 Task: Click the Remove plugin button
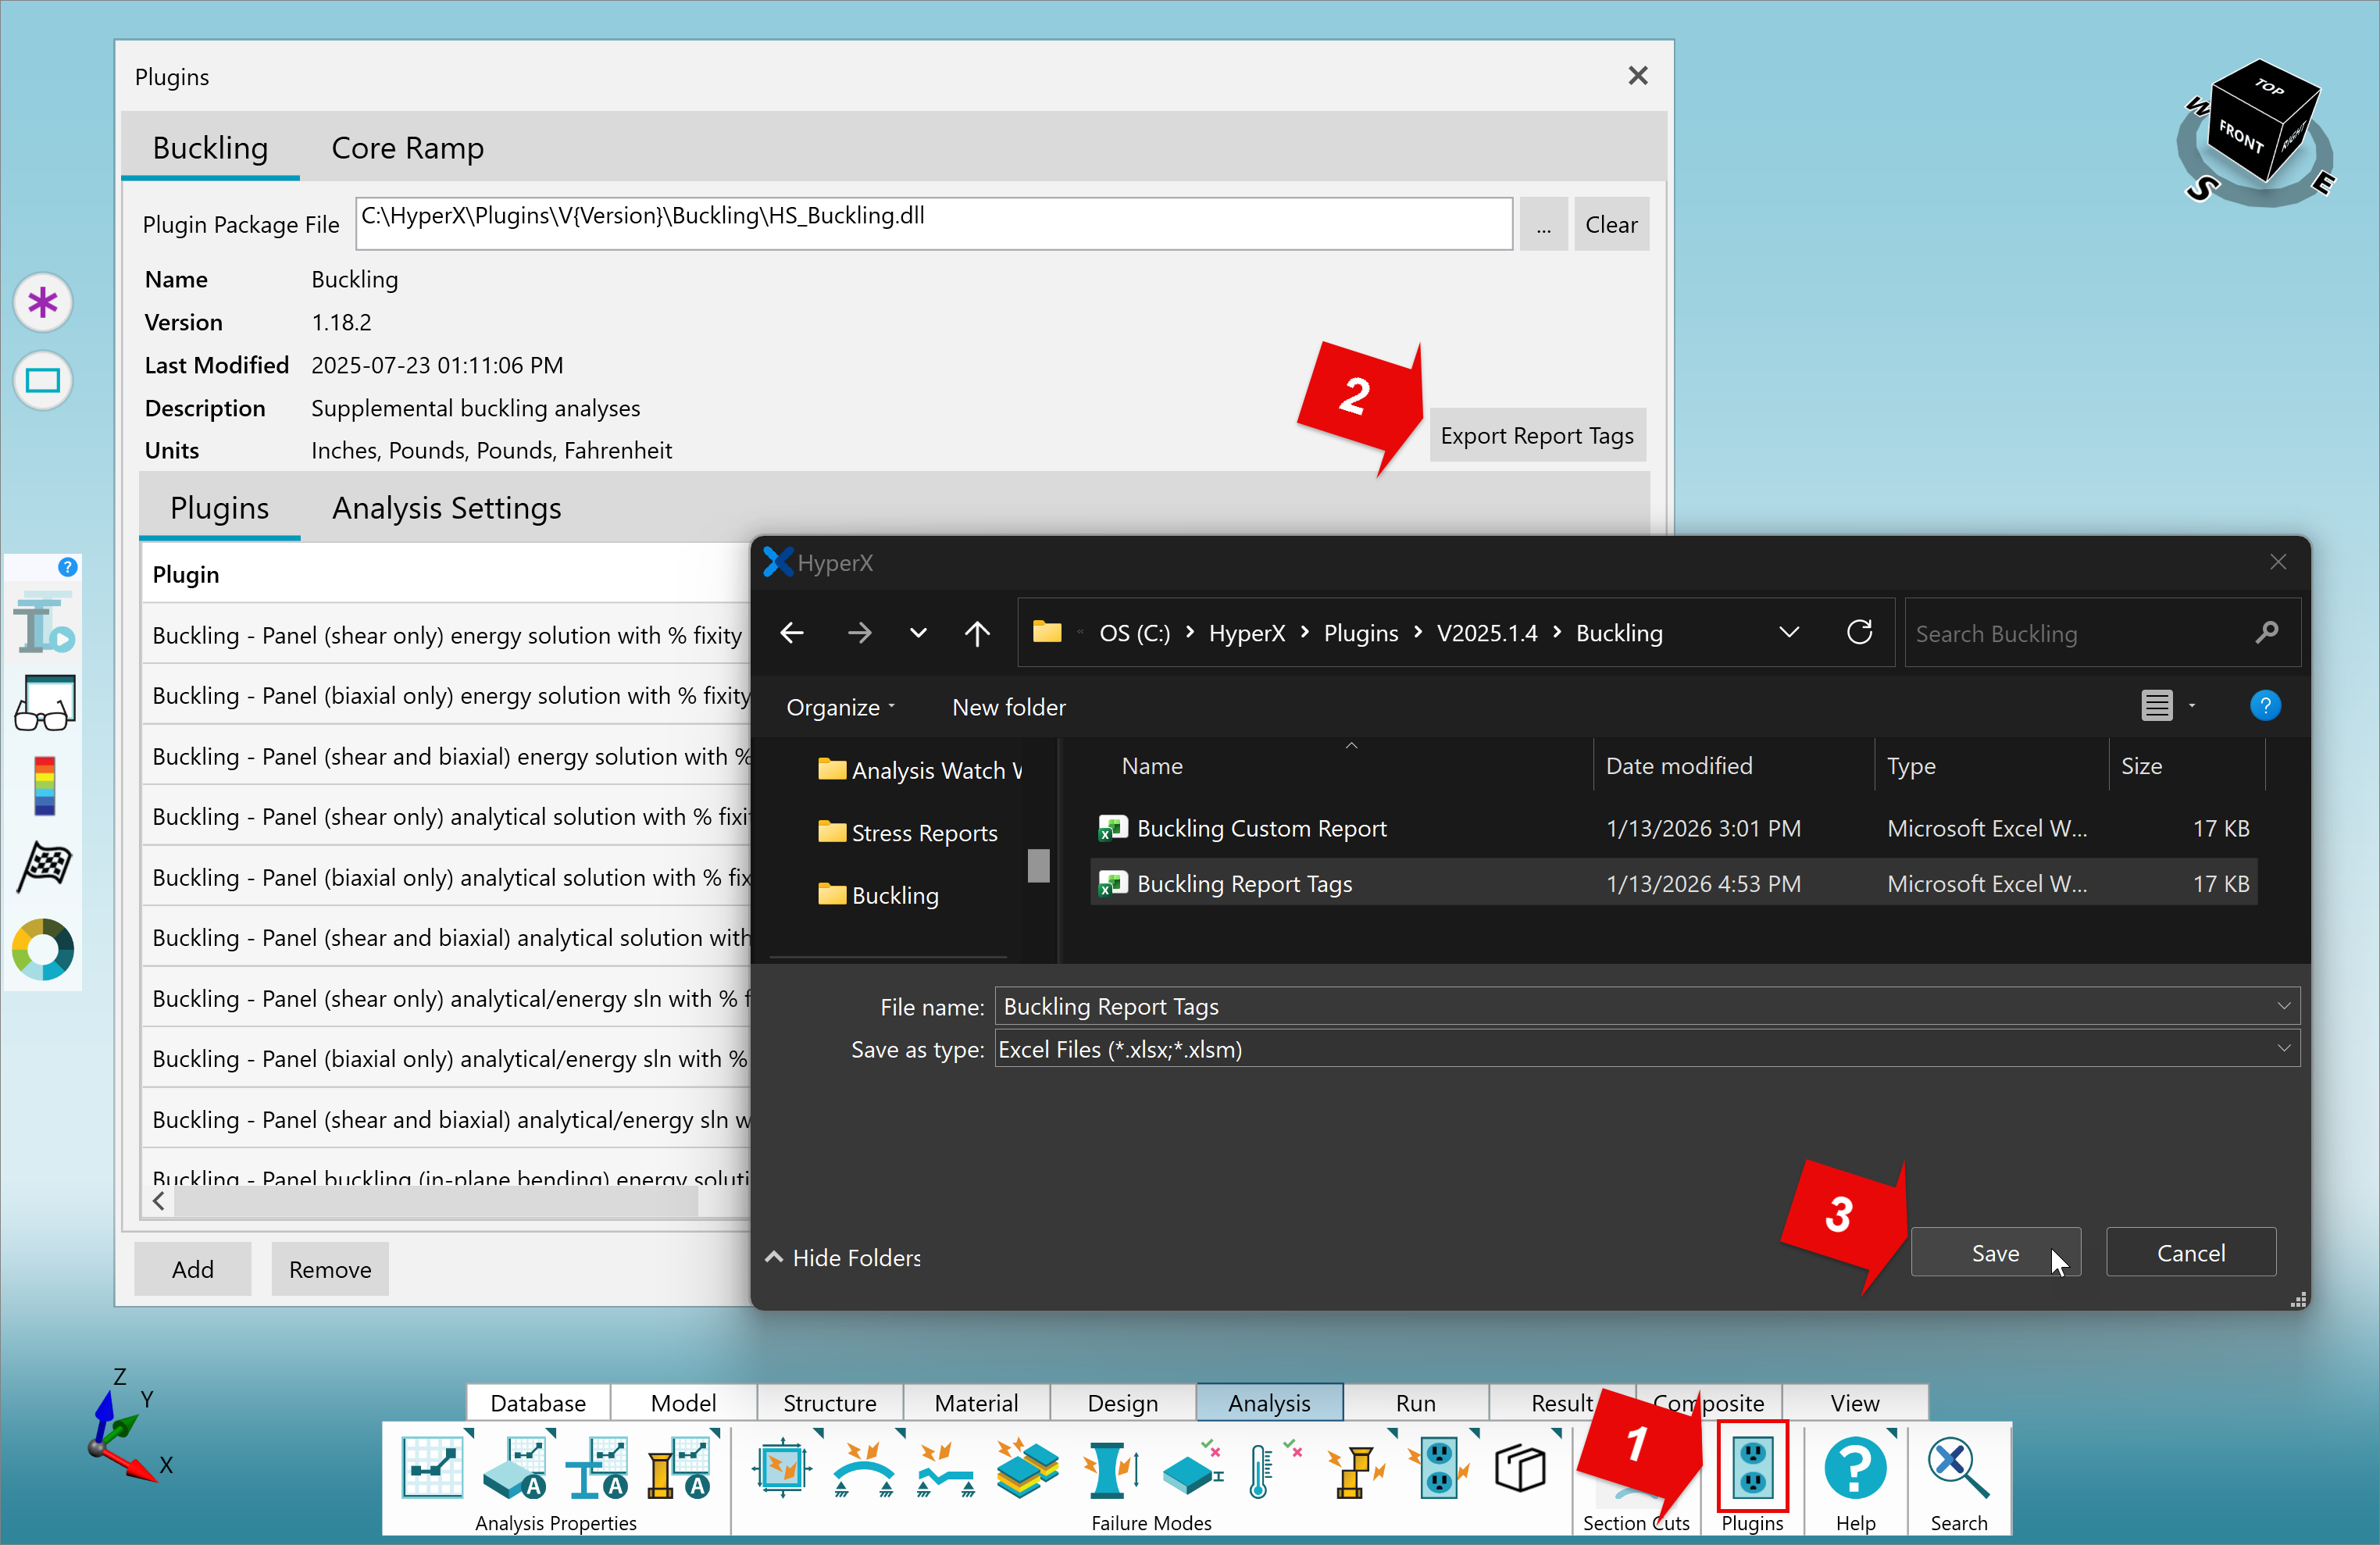[x=330, y=1269]
